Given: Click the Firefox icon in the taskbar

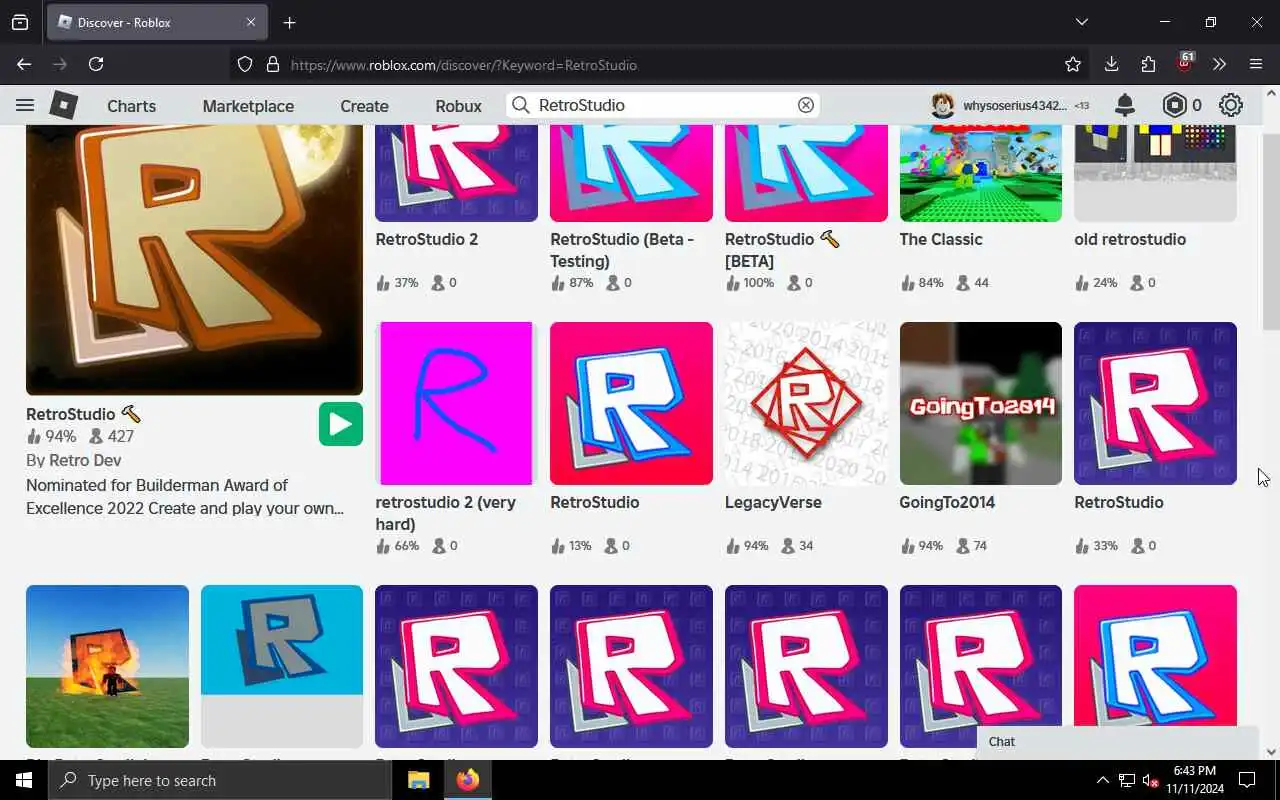Looking at the screenshot, I should tap(468, 780).
